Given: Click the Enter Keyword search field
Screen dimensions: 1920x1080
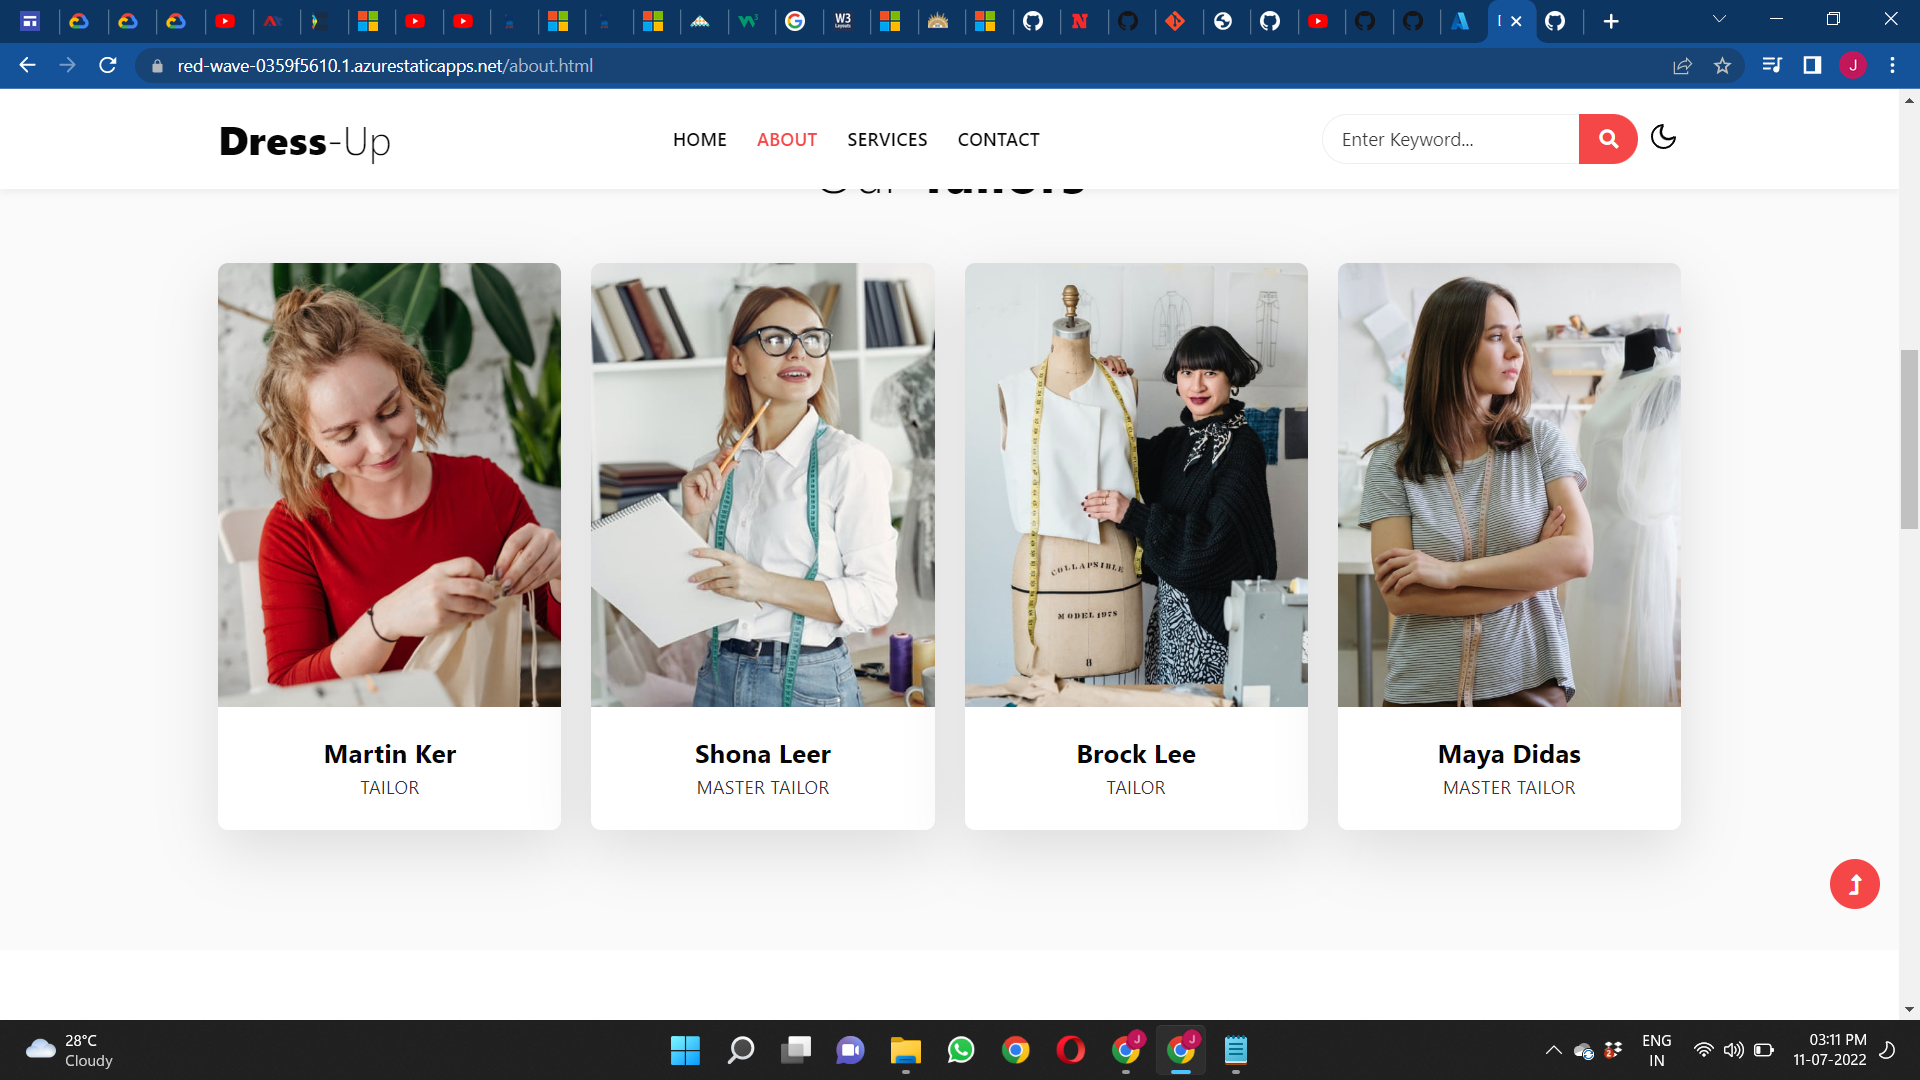Looking at the screenshot, I should (x=1450, y=140).
